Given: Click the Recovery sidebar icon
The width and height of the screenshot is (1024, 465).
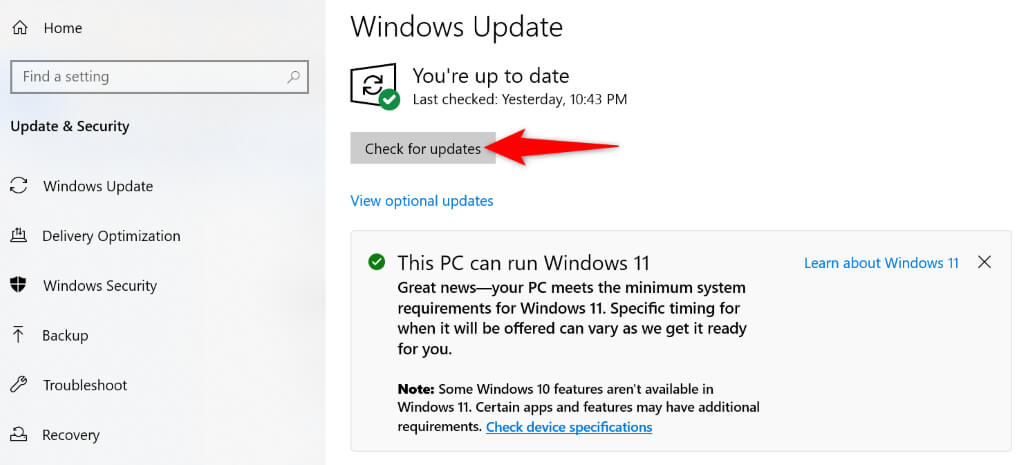Looking at the screenshot, I should click(19, 435).
